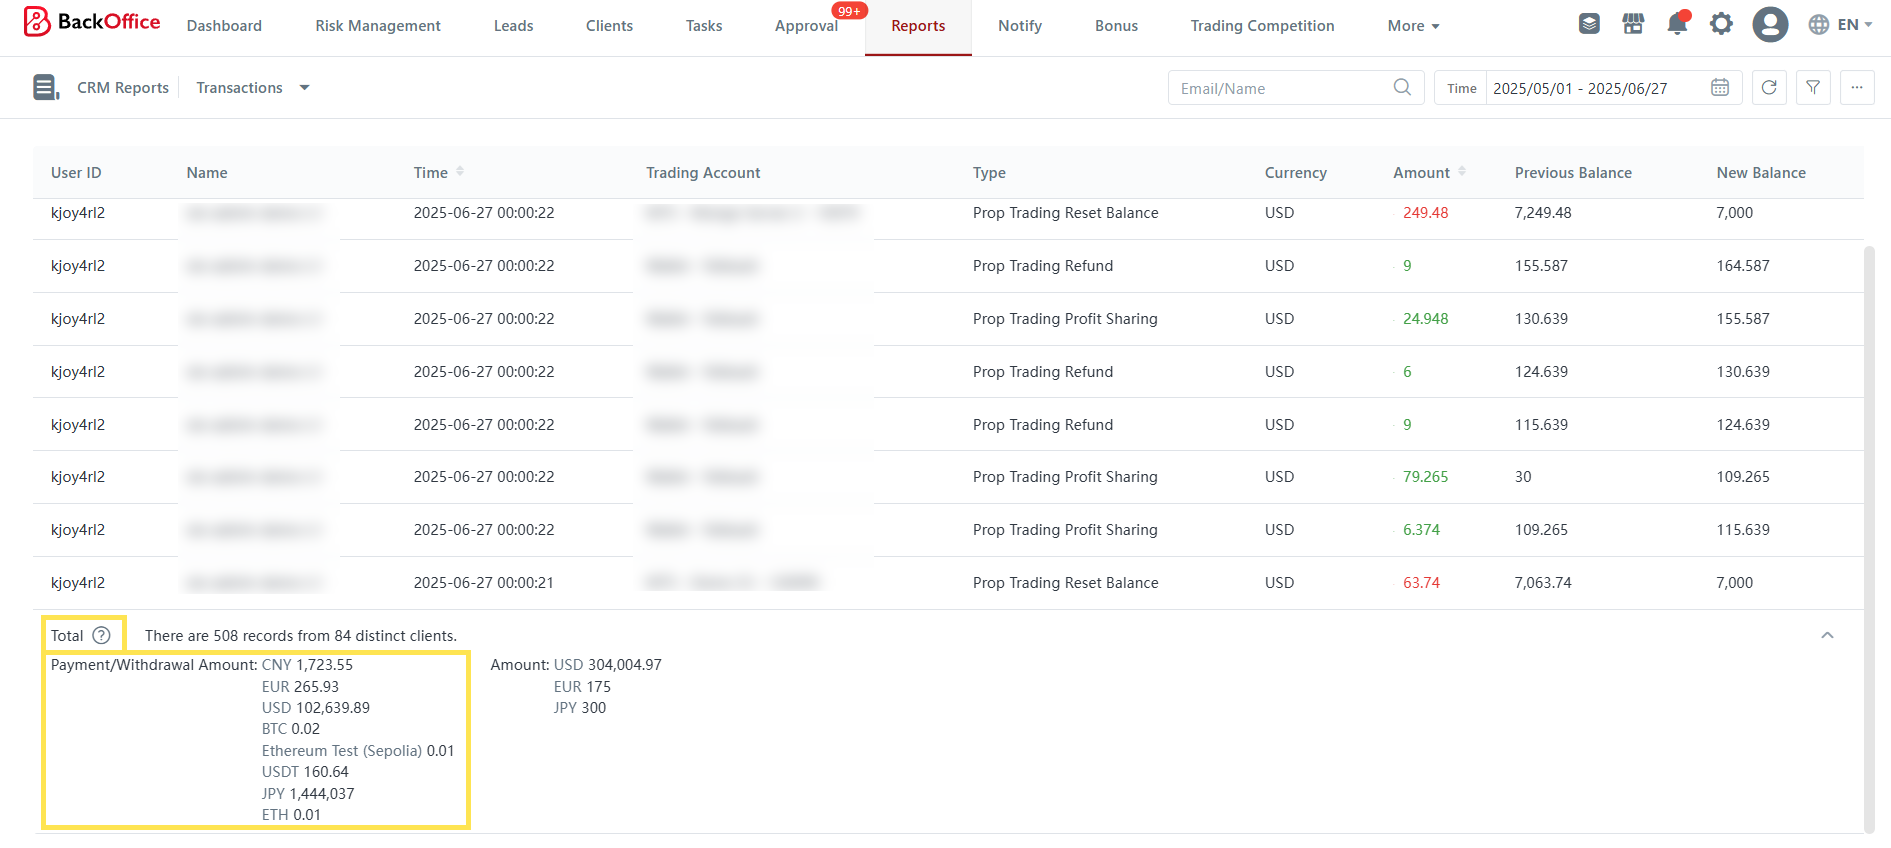Sort the table by Amount column
1891x848 pixels.
click(x=1462, y=172)
